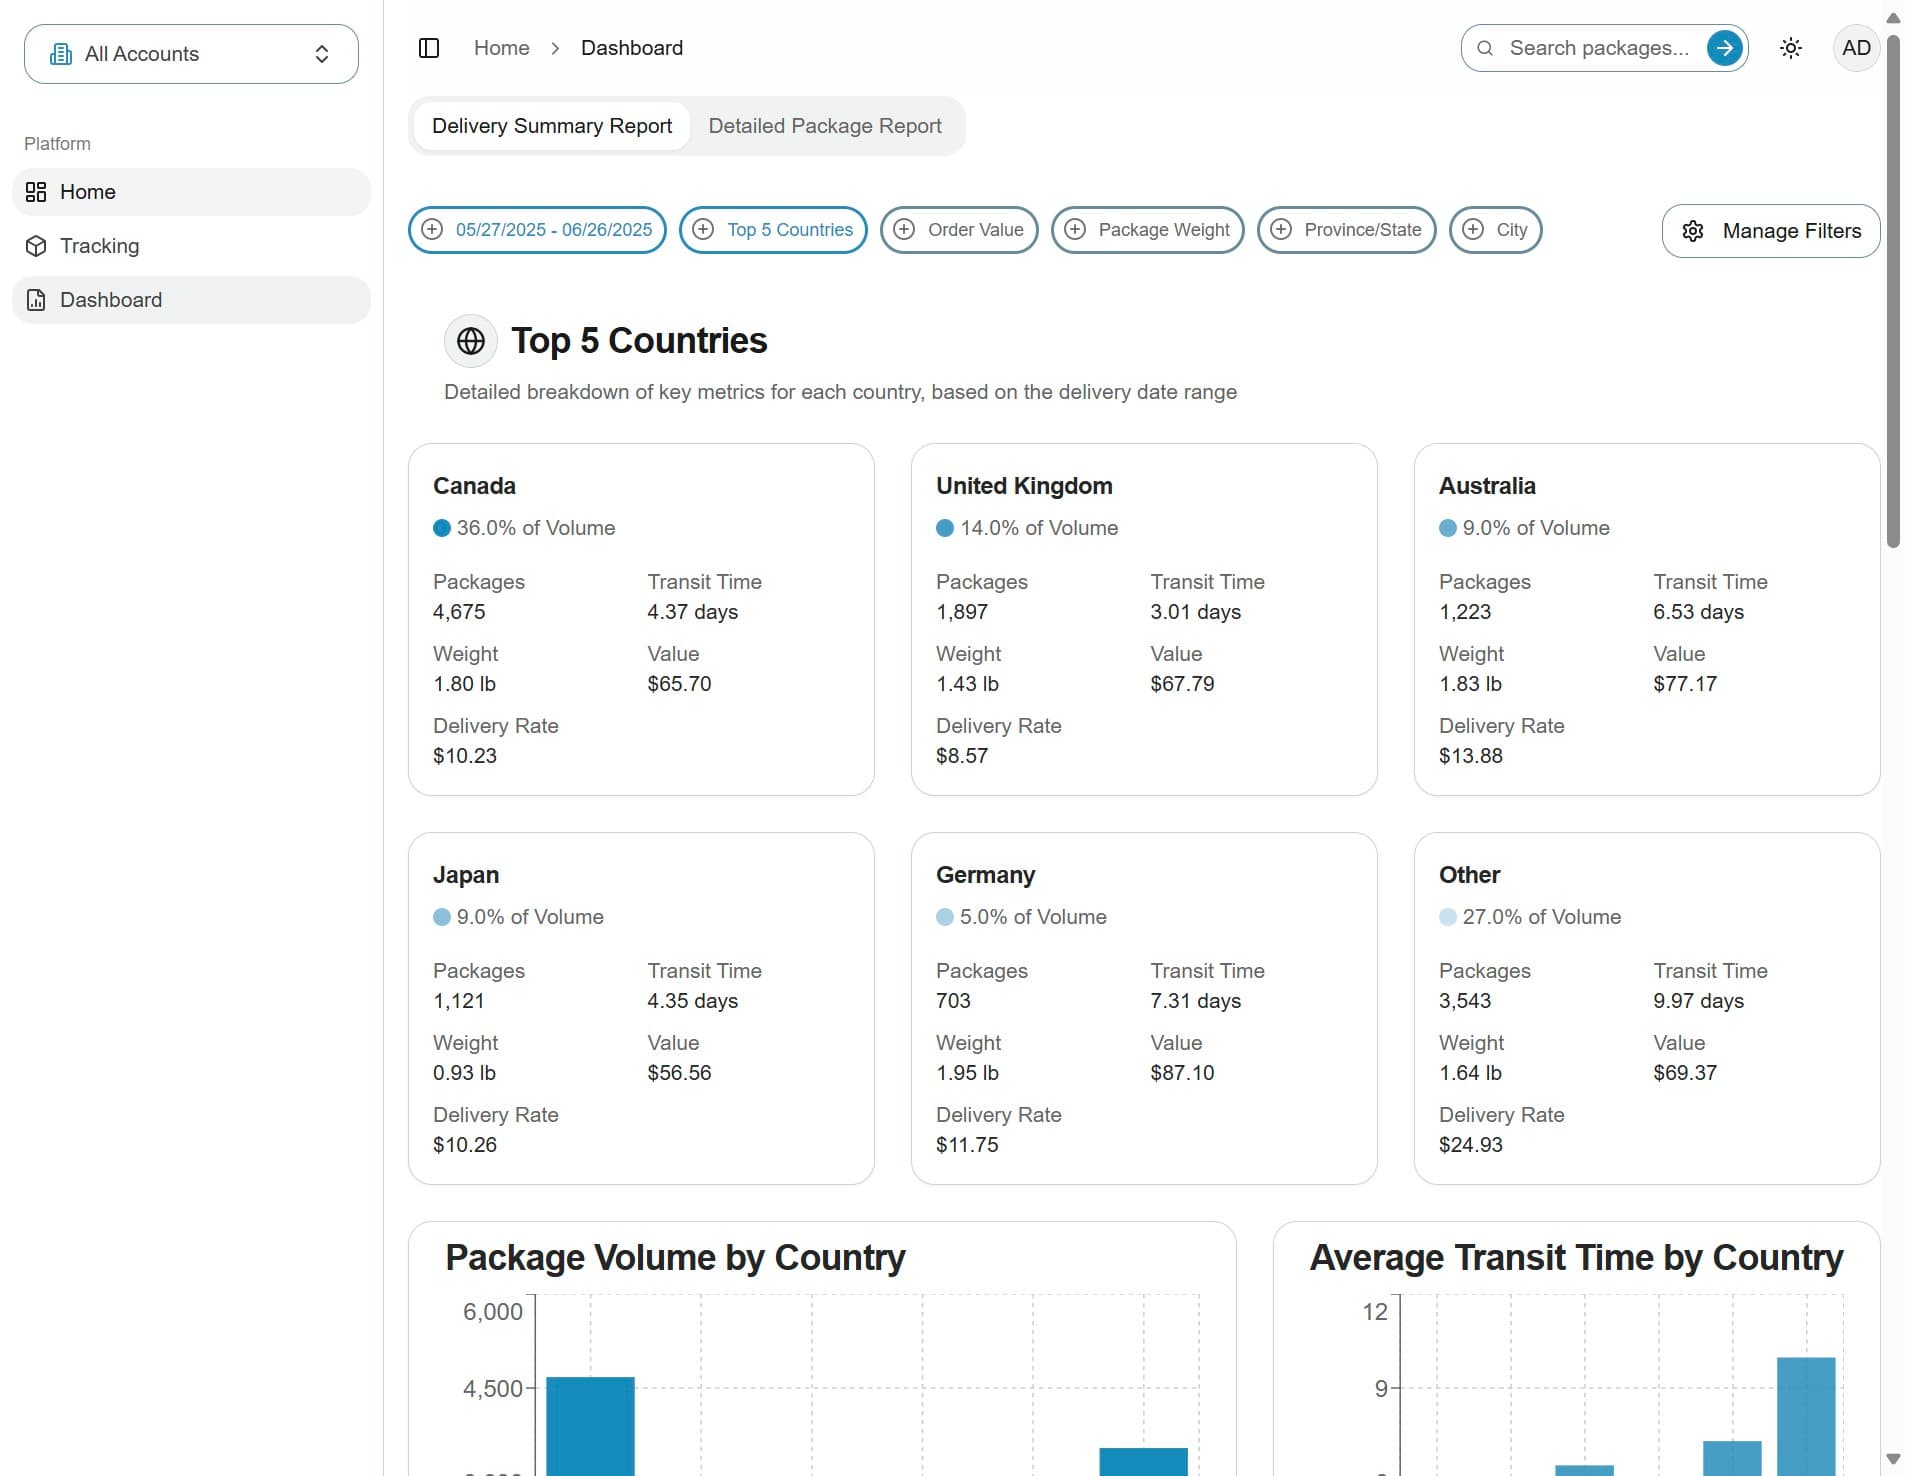The width and height of the screenshot is (1905, 1476).
Task: Click the magnifier icon in search box
Action: (1485, 48)
